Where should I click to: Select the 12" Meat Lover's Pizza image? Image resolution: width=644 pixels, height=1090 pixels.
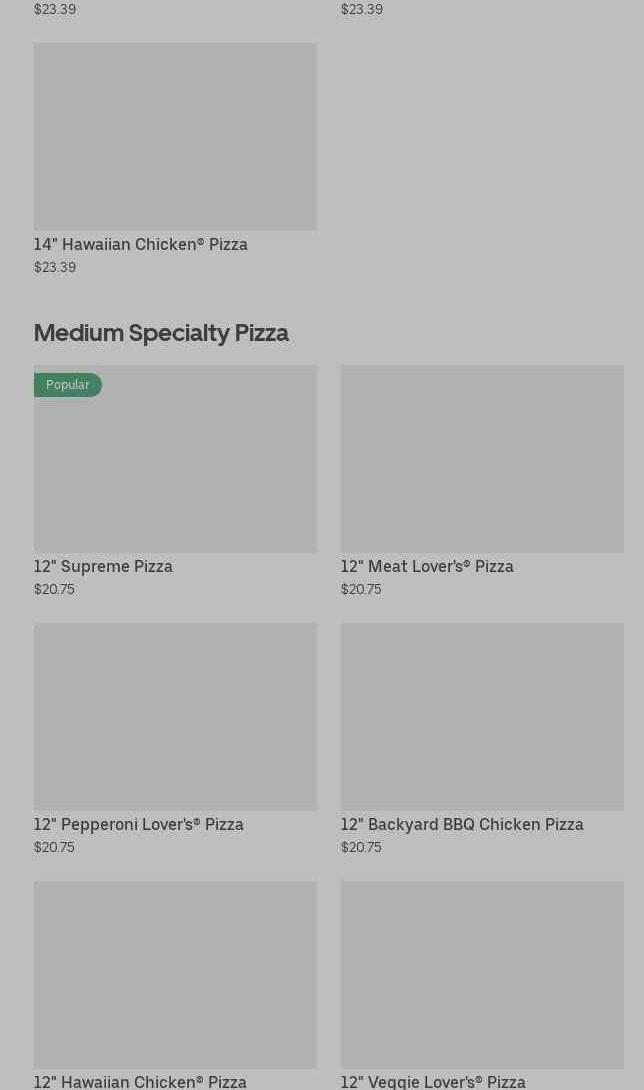[x=482, y=458]
